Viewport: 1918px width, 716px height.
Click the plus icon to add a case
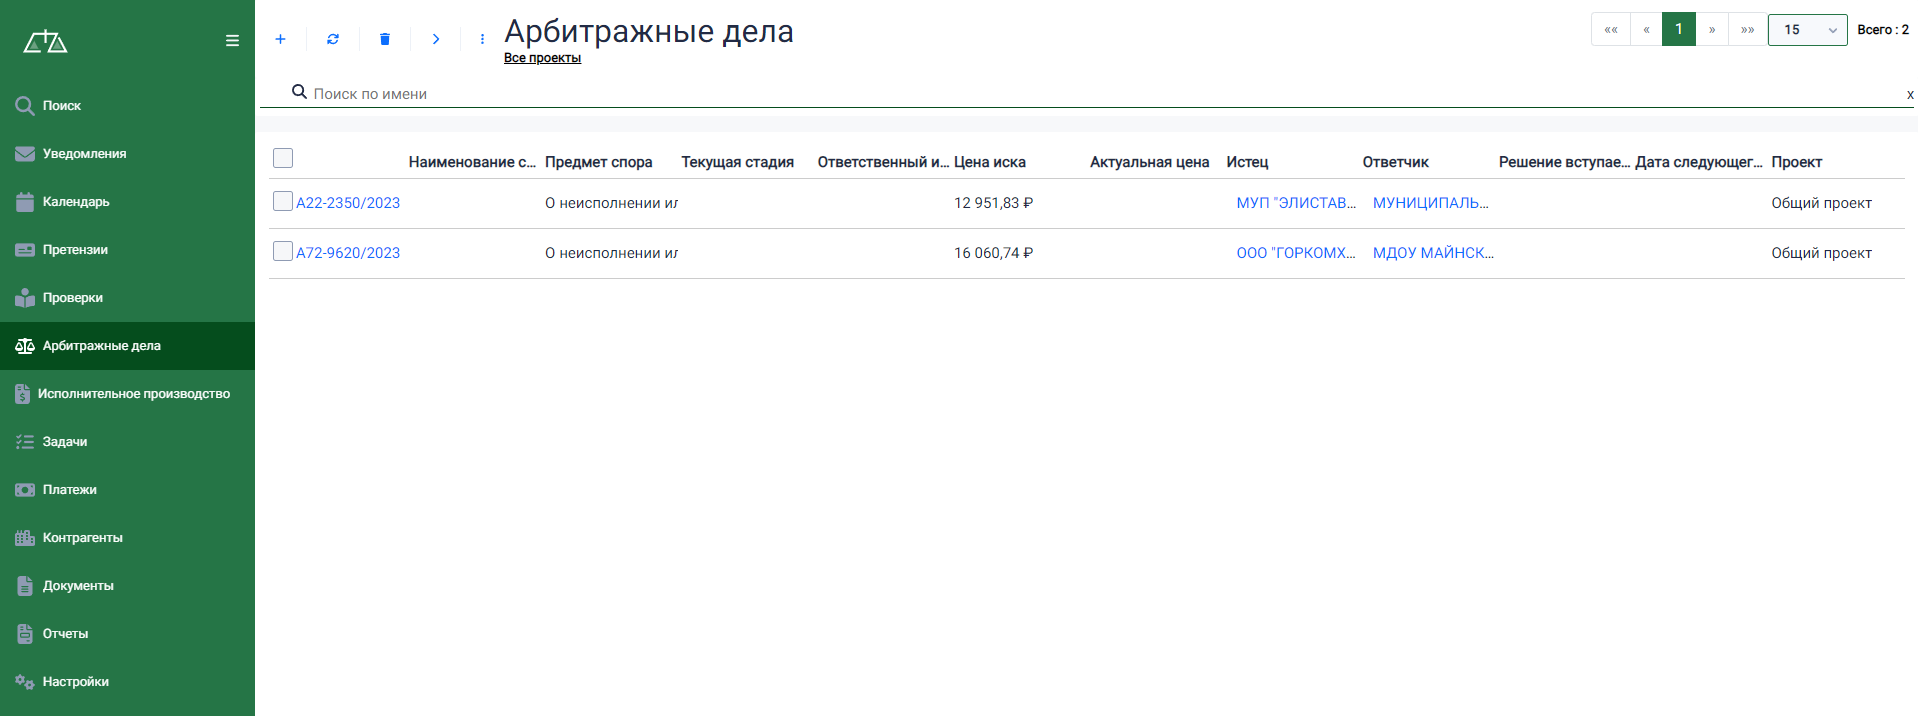pyautogui.click(x=281, y=39)
